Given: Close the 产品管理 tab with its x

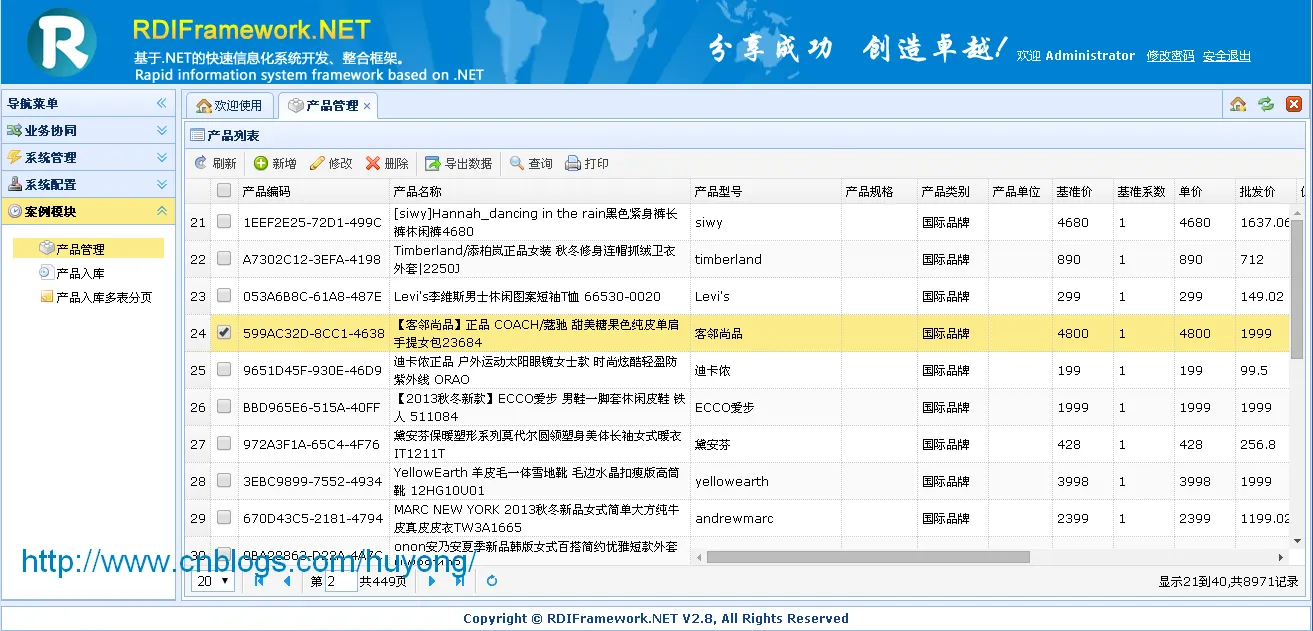Looking at the screenshot, I should [367, 106].
